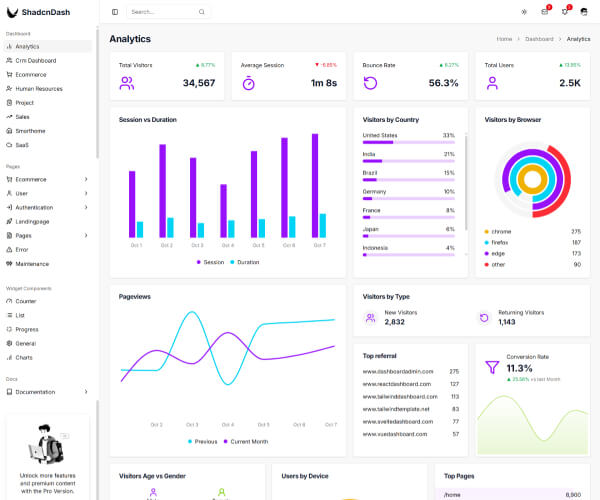Open the user avatar menu
Screen dimensions: 600x500
click(x=584, y=12)
